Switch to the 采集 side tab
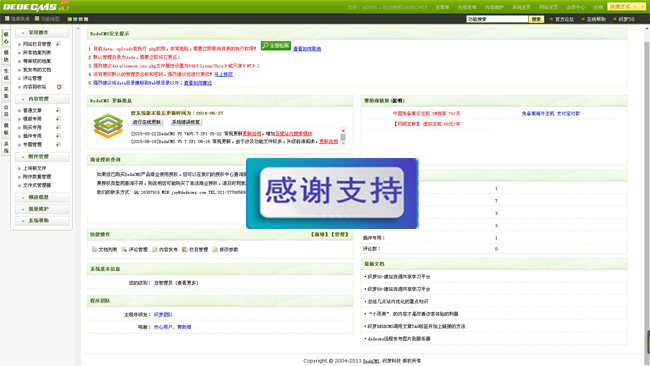The height and width of the screenshot is (366, 650). click(x=6, y=92)
